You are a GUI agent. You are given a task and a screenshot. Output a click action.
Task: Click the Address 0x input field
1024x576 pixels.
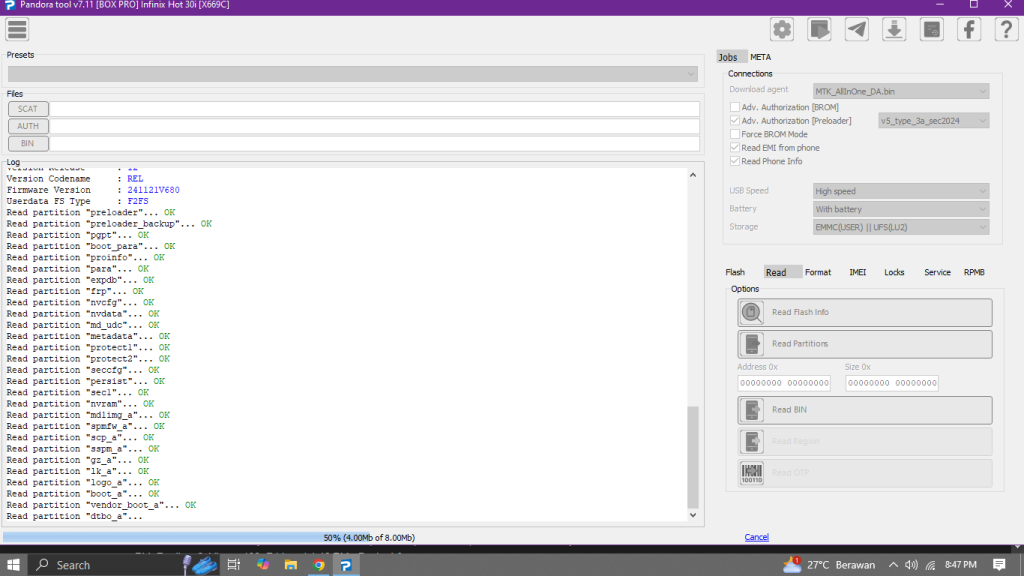(x=784, y=383)
